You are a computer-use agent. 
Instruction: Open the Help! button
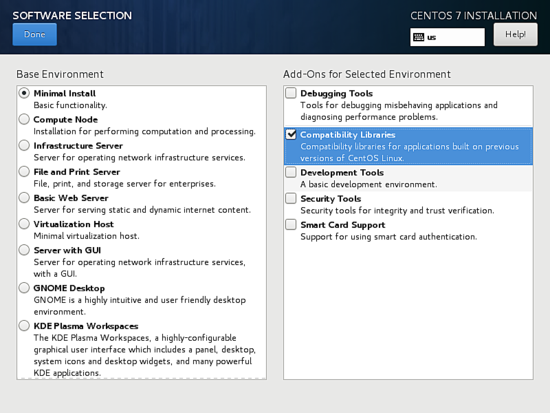point(515,34)
